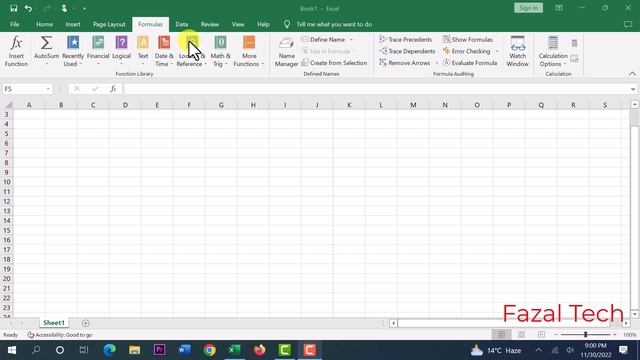This screenshot has width=640, height=360.
Task: Select row 10 header
Action: point(7,182)
